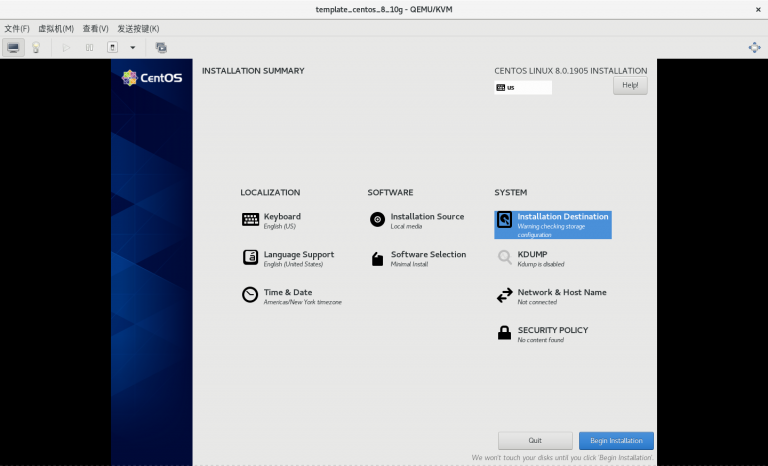This screenshot has height=466, width=768.
Task: Open the Network & Host Name arrows icon
Action: 504,295
